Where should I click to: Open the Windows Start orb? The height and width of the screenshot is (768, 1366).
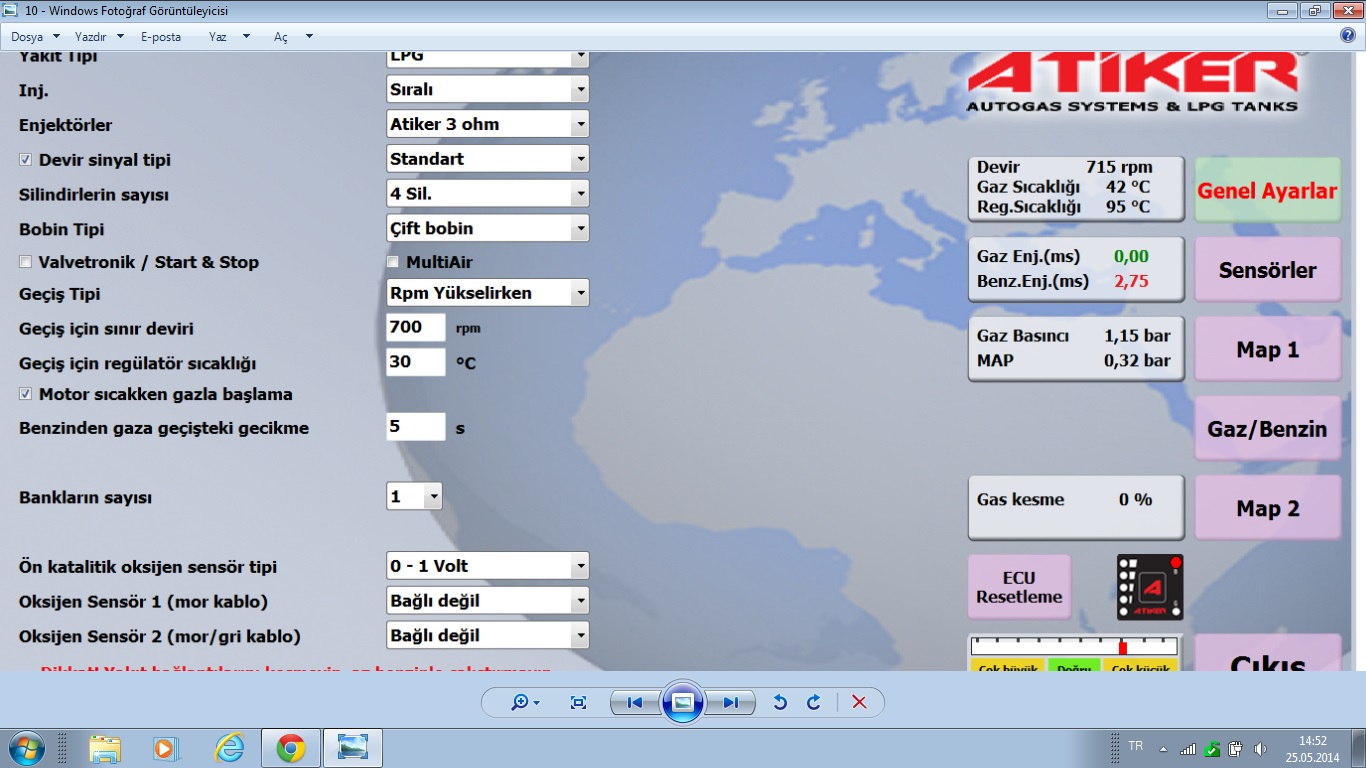coord(25,748)
